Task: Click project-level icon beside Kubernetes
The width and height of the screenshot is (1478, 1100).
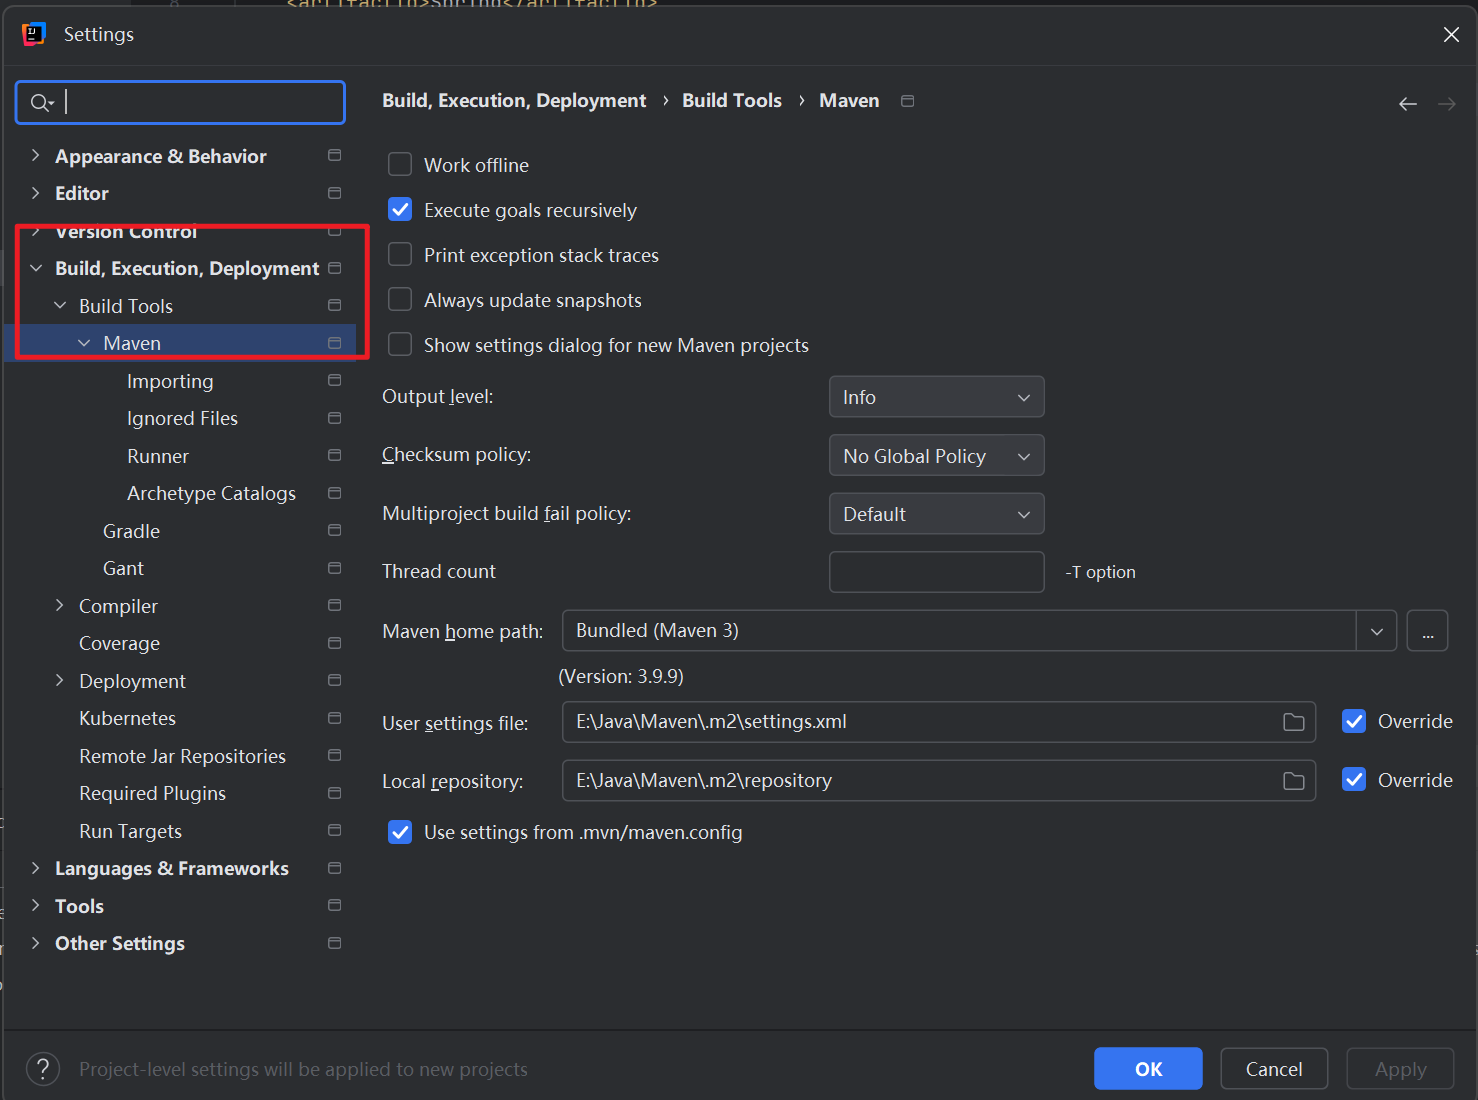Action: pyautogui.click(x=335, y=718)
